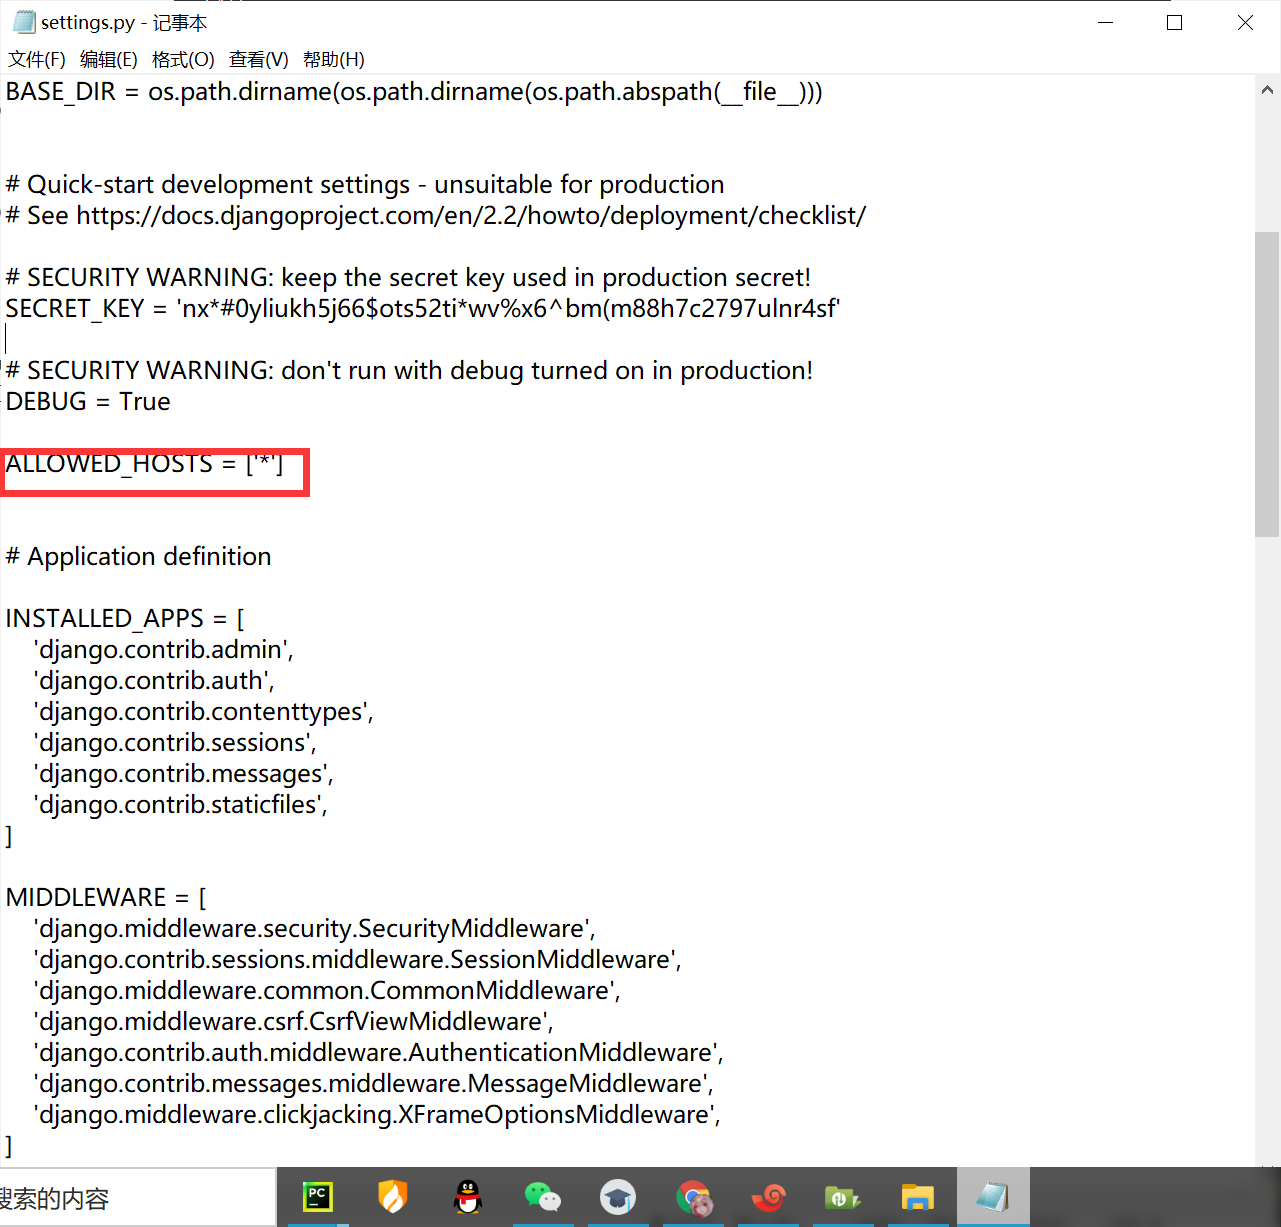Click 'keep the secret key' warning comment
This screenshot has height=1227, width=1281.
click(x=408, y=278)
